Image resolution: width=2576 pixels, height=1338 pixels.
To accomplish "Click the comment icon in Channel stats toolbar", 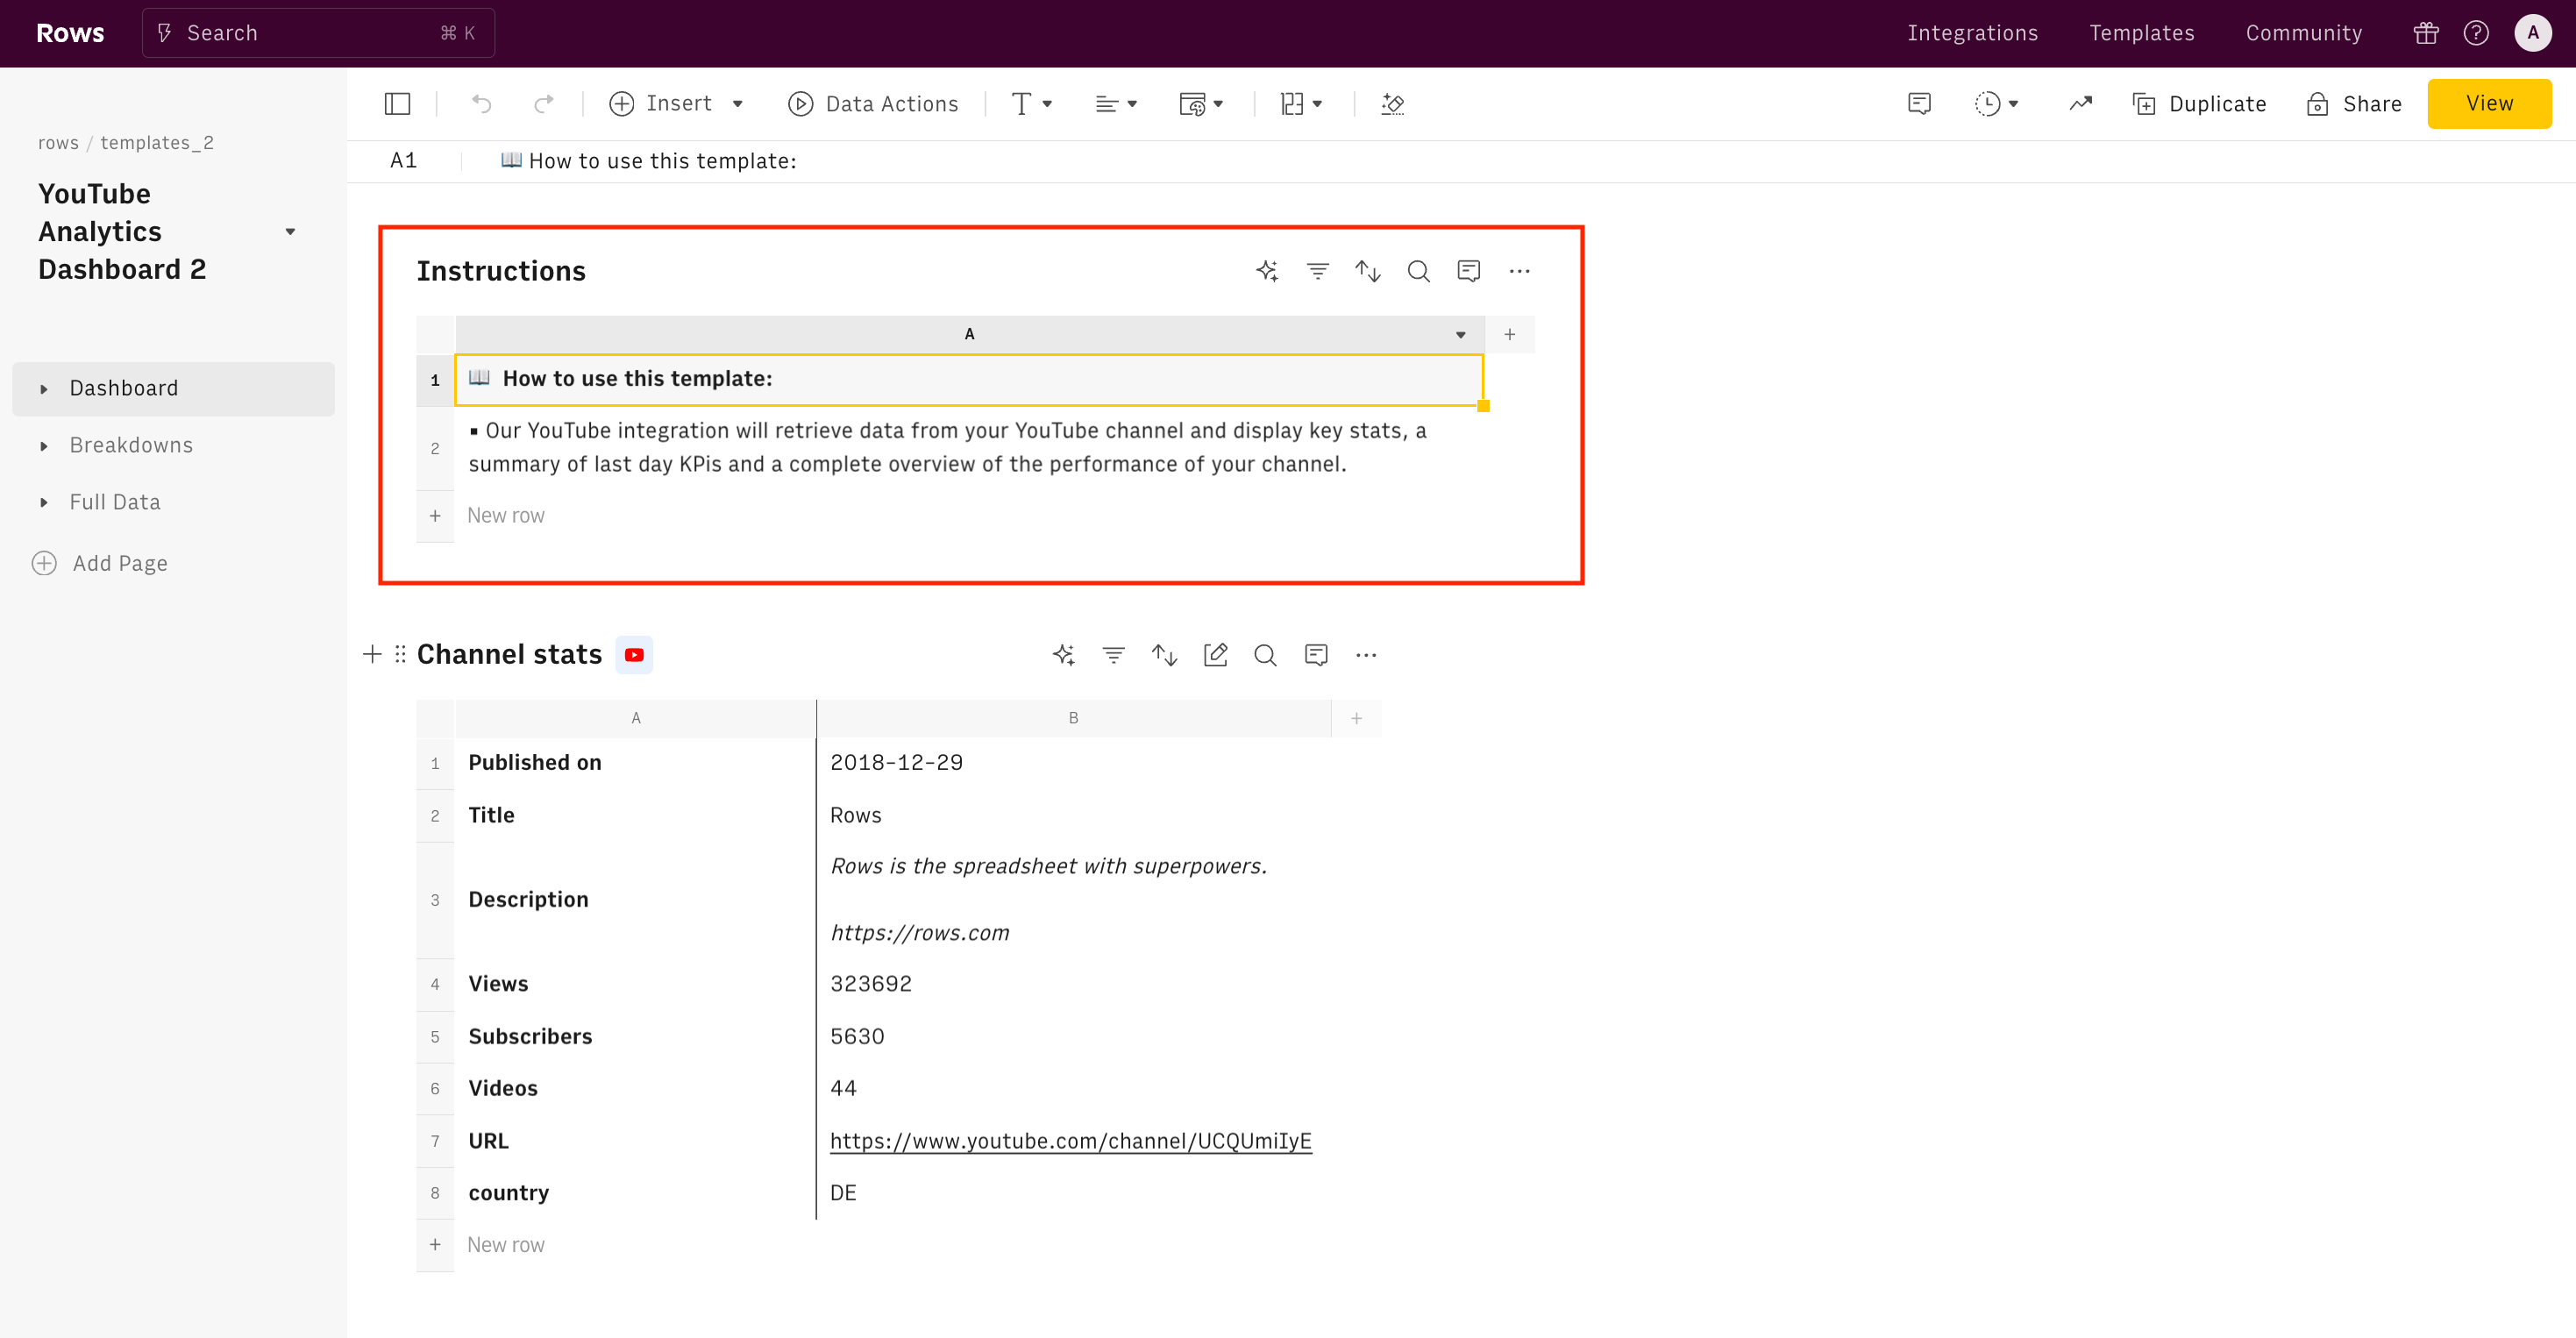I will 1315,654.
